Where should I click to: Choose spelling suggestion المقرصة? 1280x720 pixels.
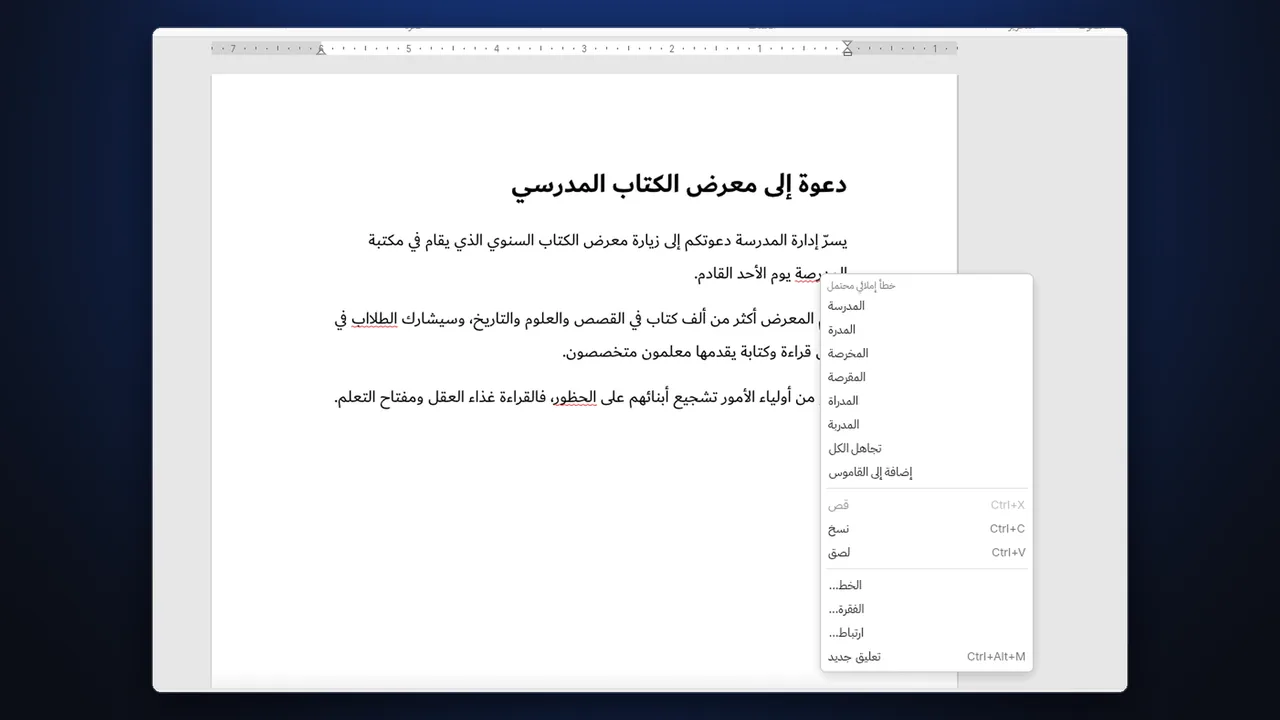[x=927, y=377]
